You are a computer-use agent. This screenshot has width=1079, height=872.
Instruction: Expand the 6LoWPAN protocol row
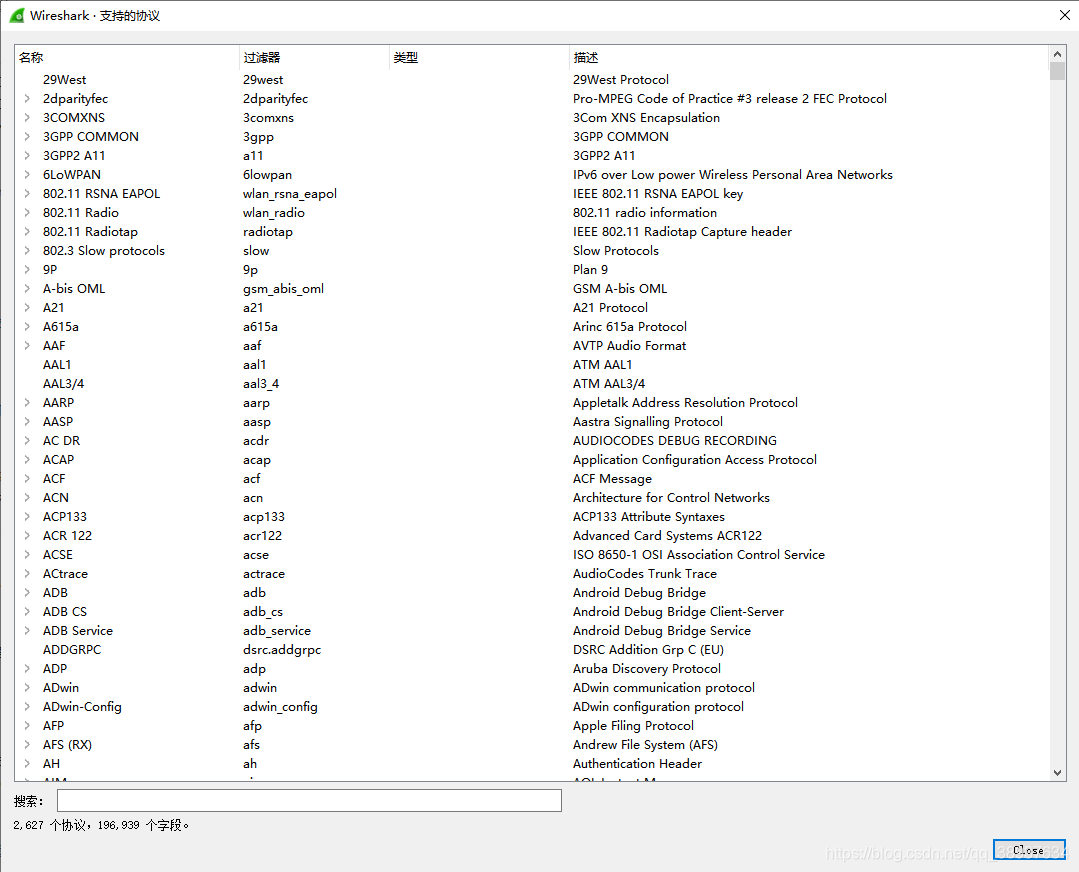28,175
